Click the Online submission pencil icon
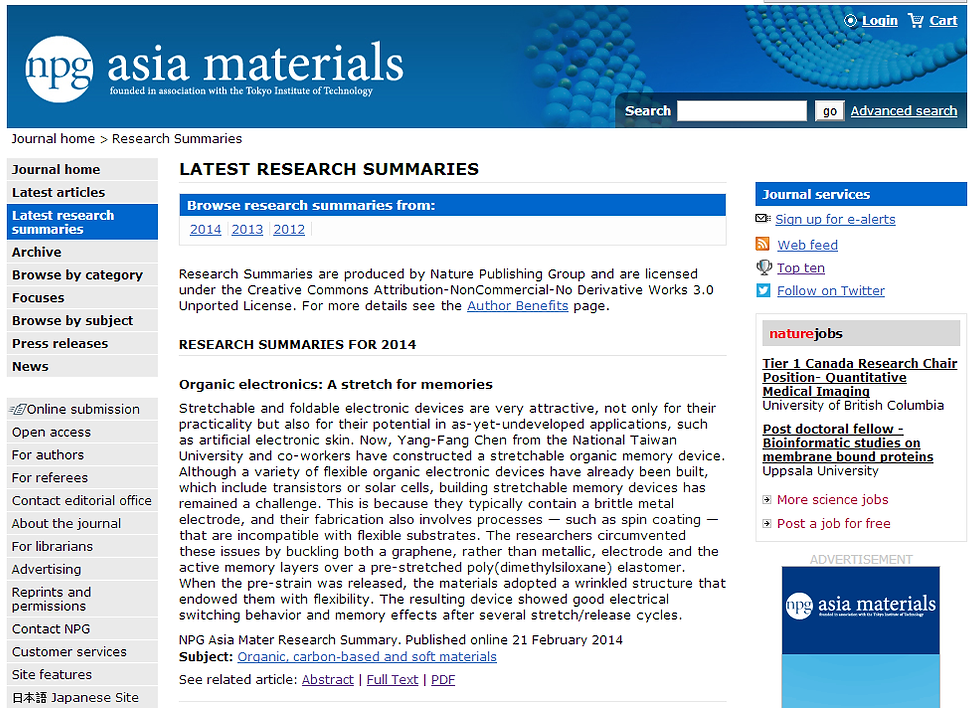 pos(18,409)
